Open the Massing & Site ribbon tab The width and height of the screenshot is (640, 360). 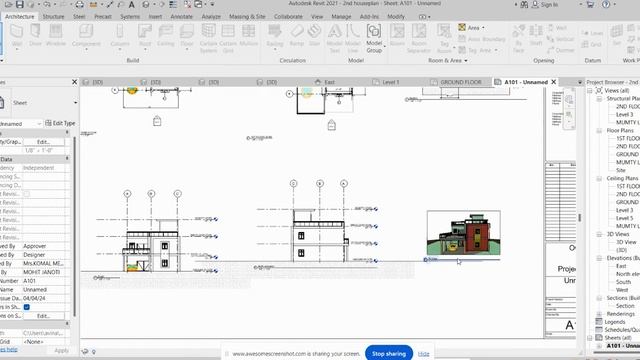(x=247, y=16)
